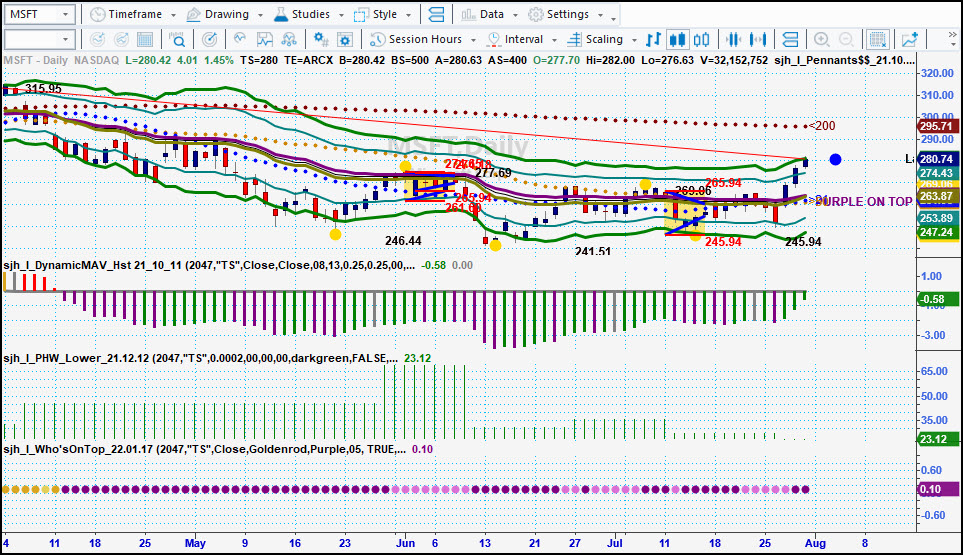The image size is (963, 555).
Task: Click the Session Hours clock icon
Action: 377,39
